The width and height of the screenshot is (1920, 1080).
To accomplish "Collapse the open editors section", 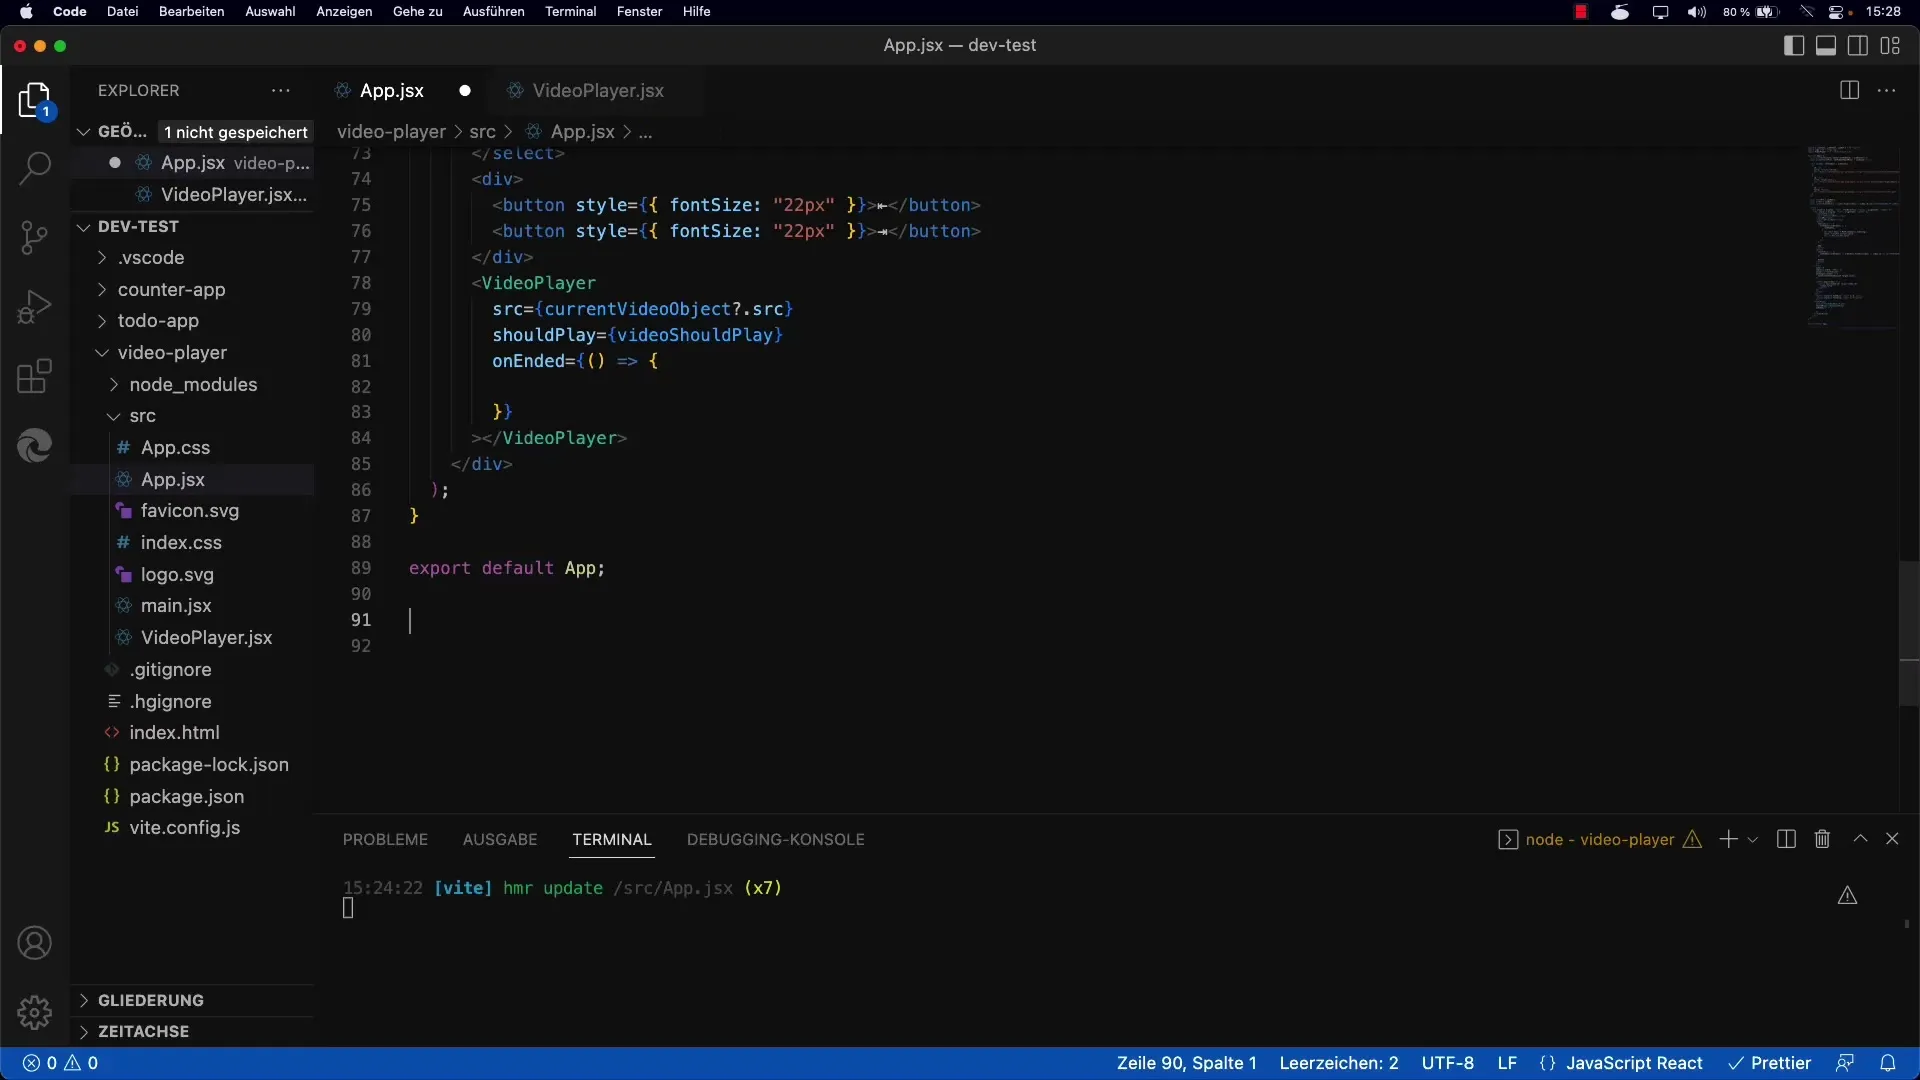I will pos(84,131).
